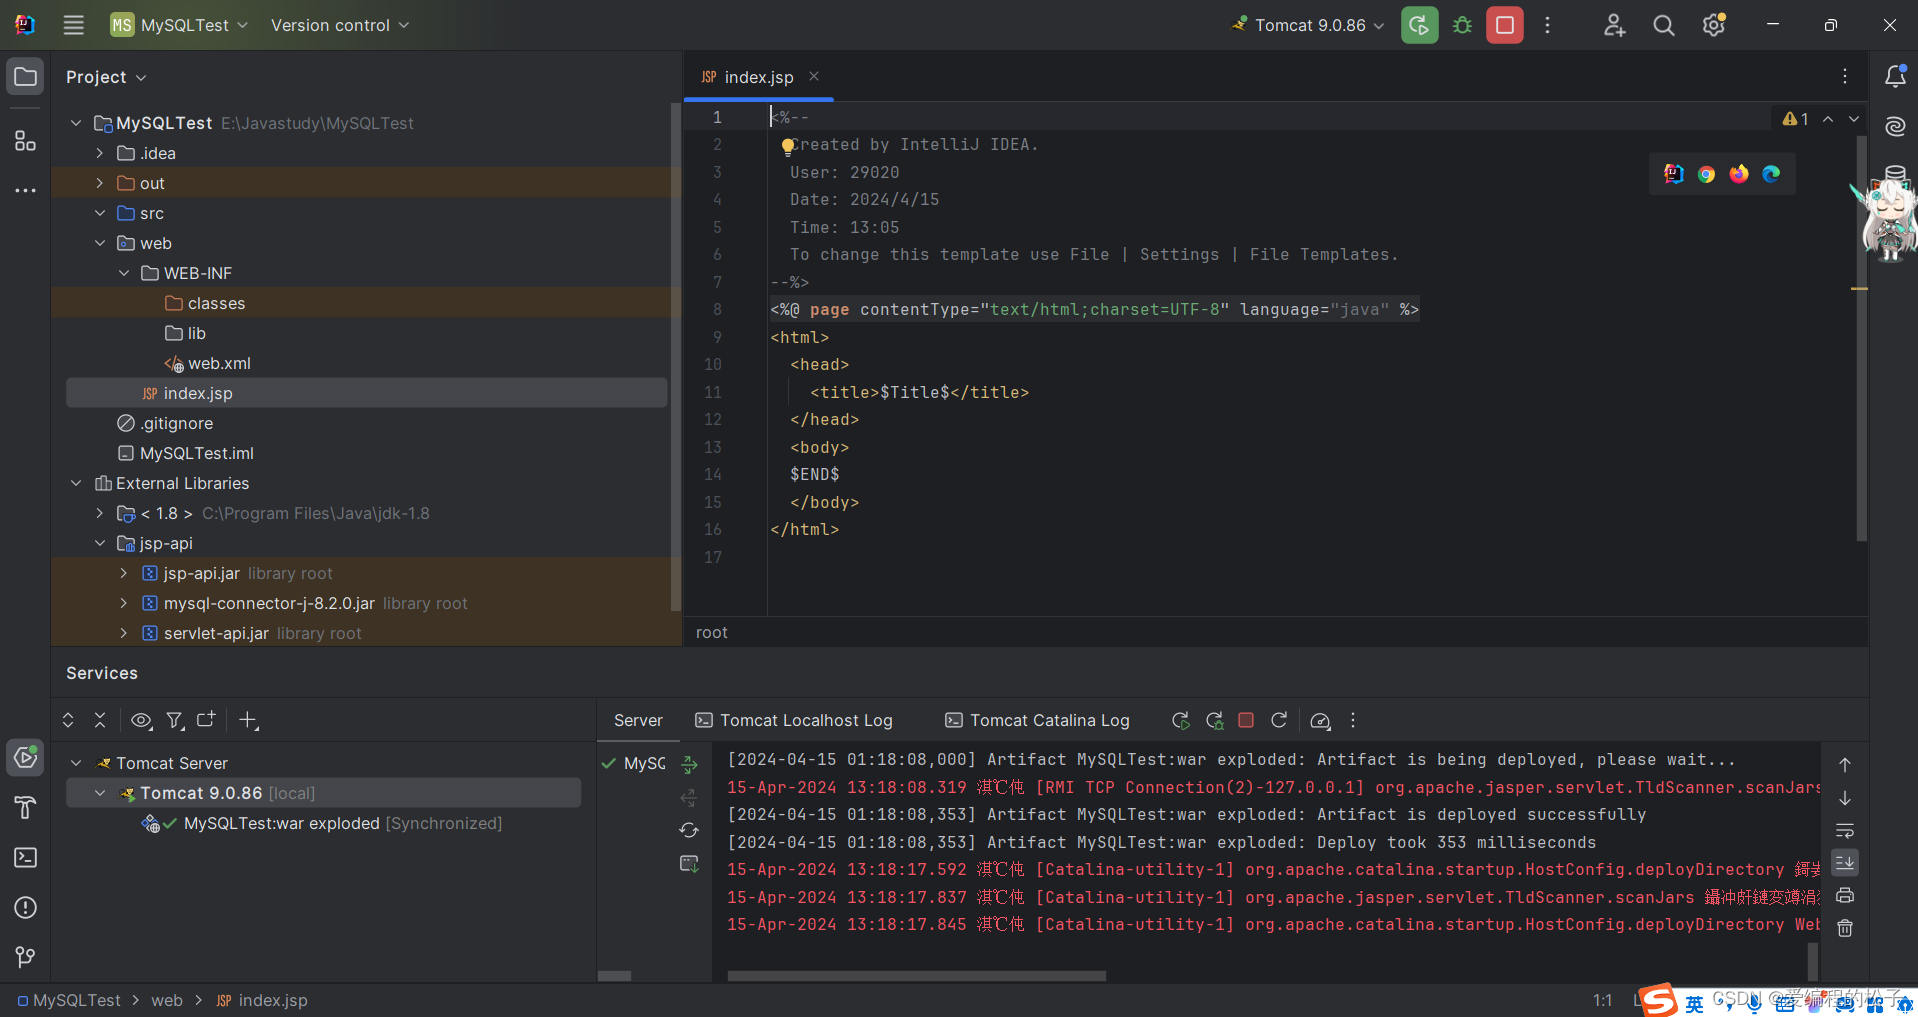Open IDE settings gear
The height and width of the screenshot is (1017, 1918).
click(x=1714, y=25)
